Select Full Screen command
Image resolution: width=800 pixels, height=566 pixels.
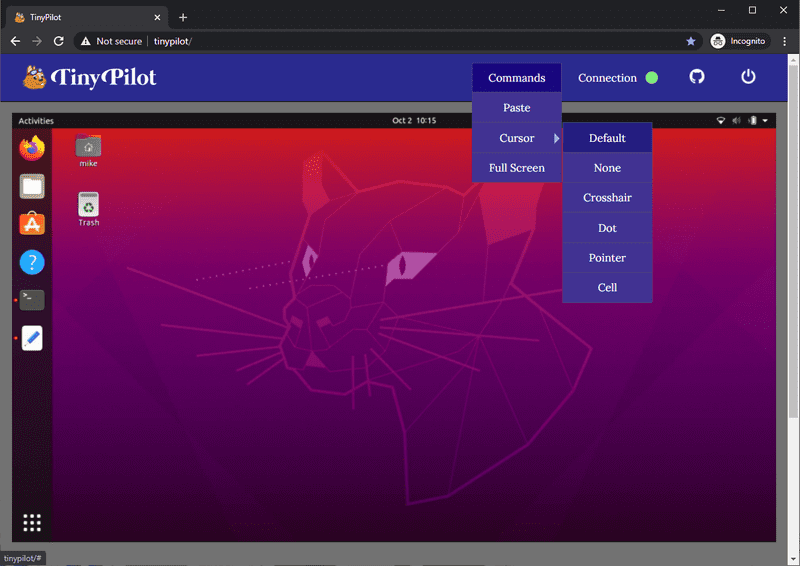(517, 168)
